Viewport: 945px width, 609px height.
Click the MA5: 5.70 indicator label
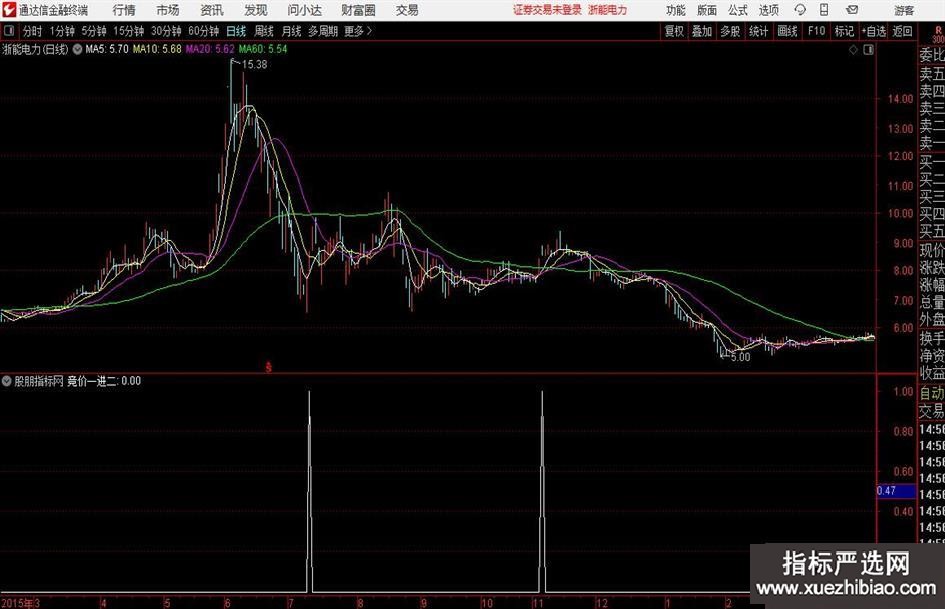click(107, 49)
